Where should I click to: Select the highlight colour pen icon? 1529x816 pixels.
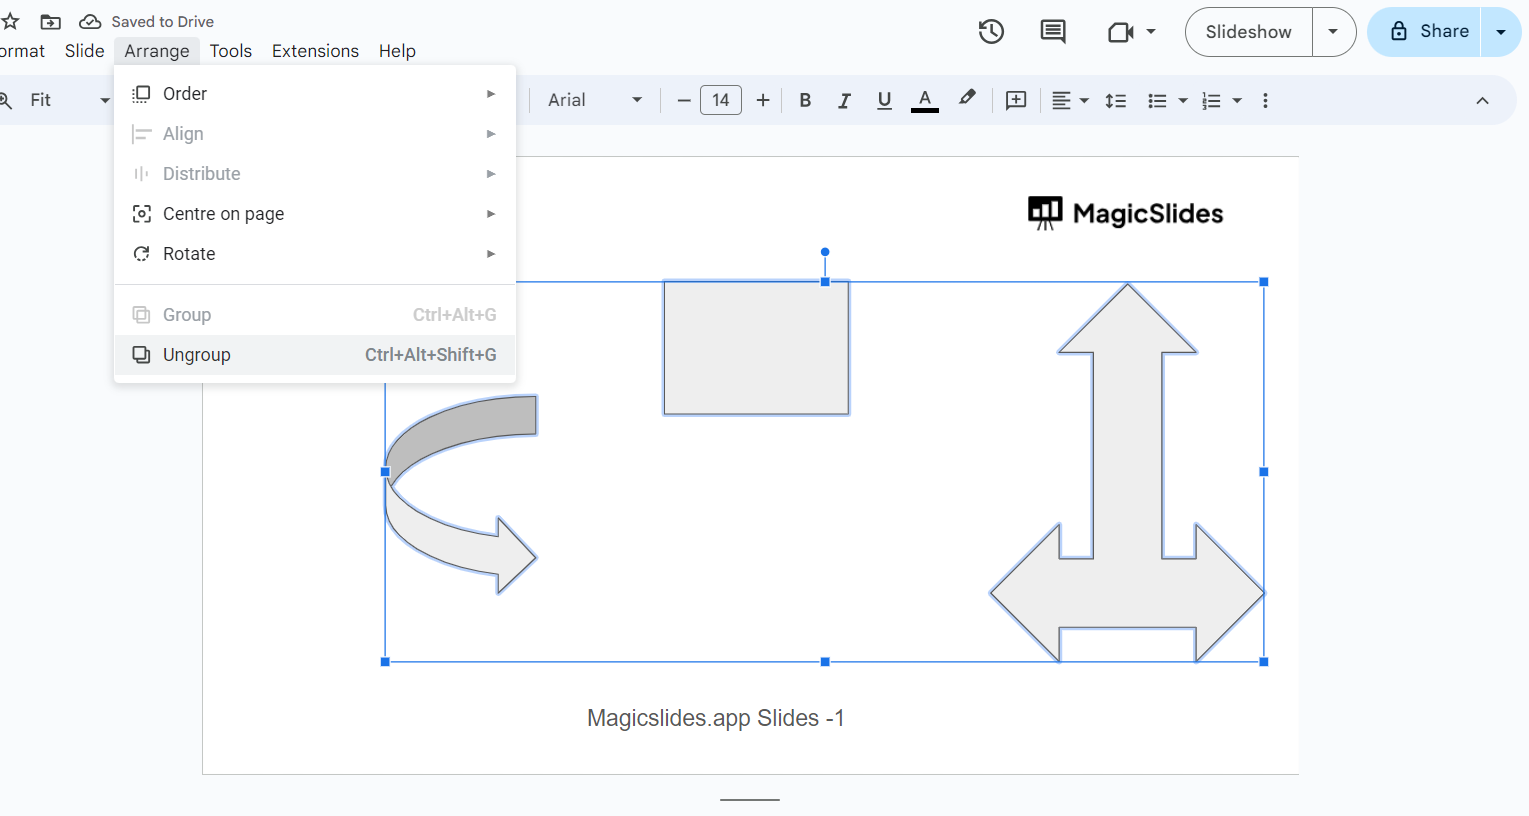[x=966, y=99]
